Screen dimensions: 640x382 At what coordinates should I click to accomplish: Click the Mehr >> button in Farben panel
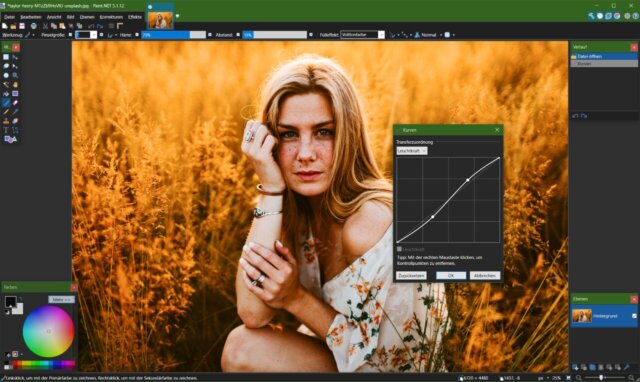[61, 299]
